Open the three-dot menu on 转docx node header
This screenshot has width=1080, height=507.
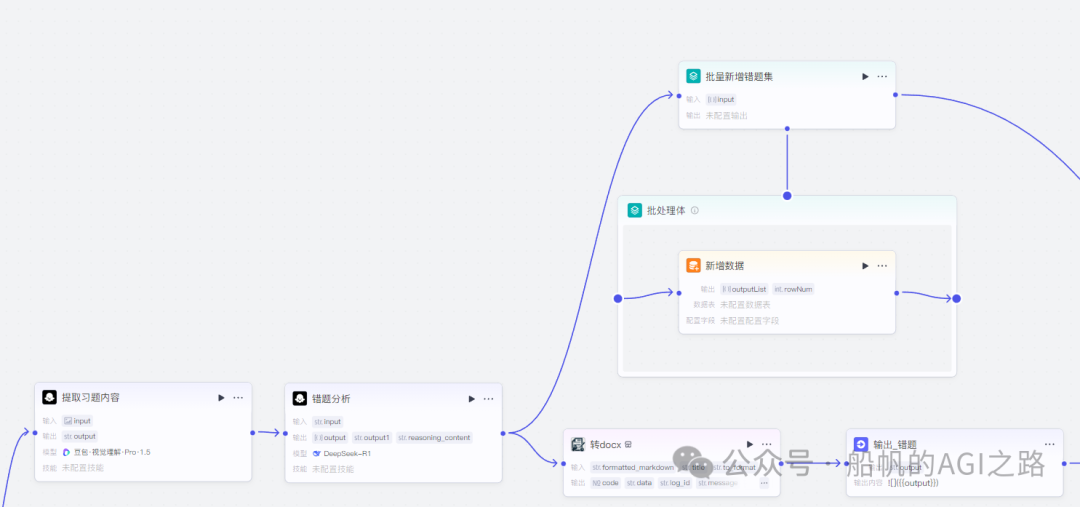[x=767, y=444]
